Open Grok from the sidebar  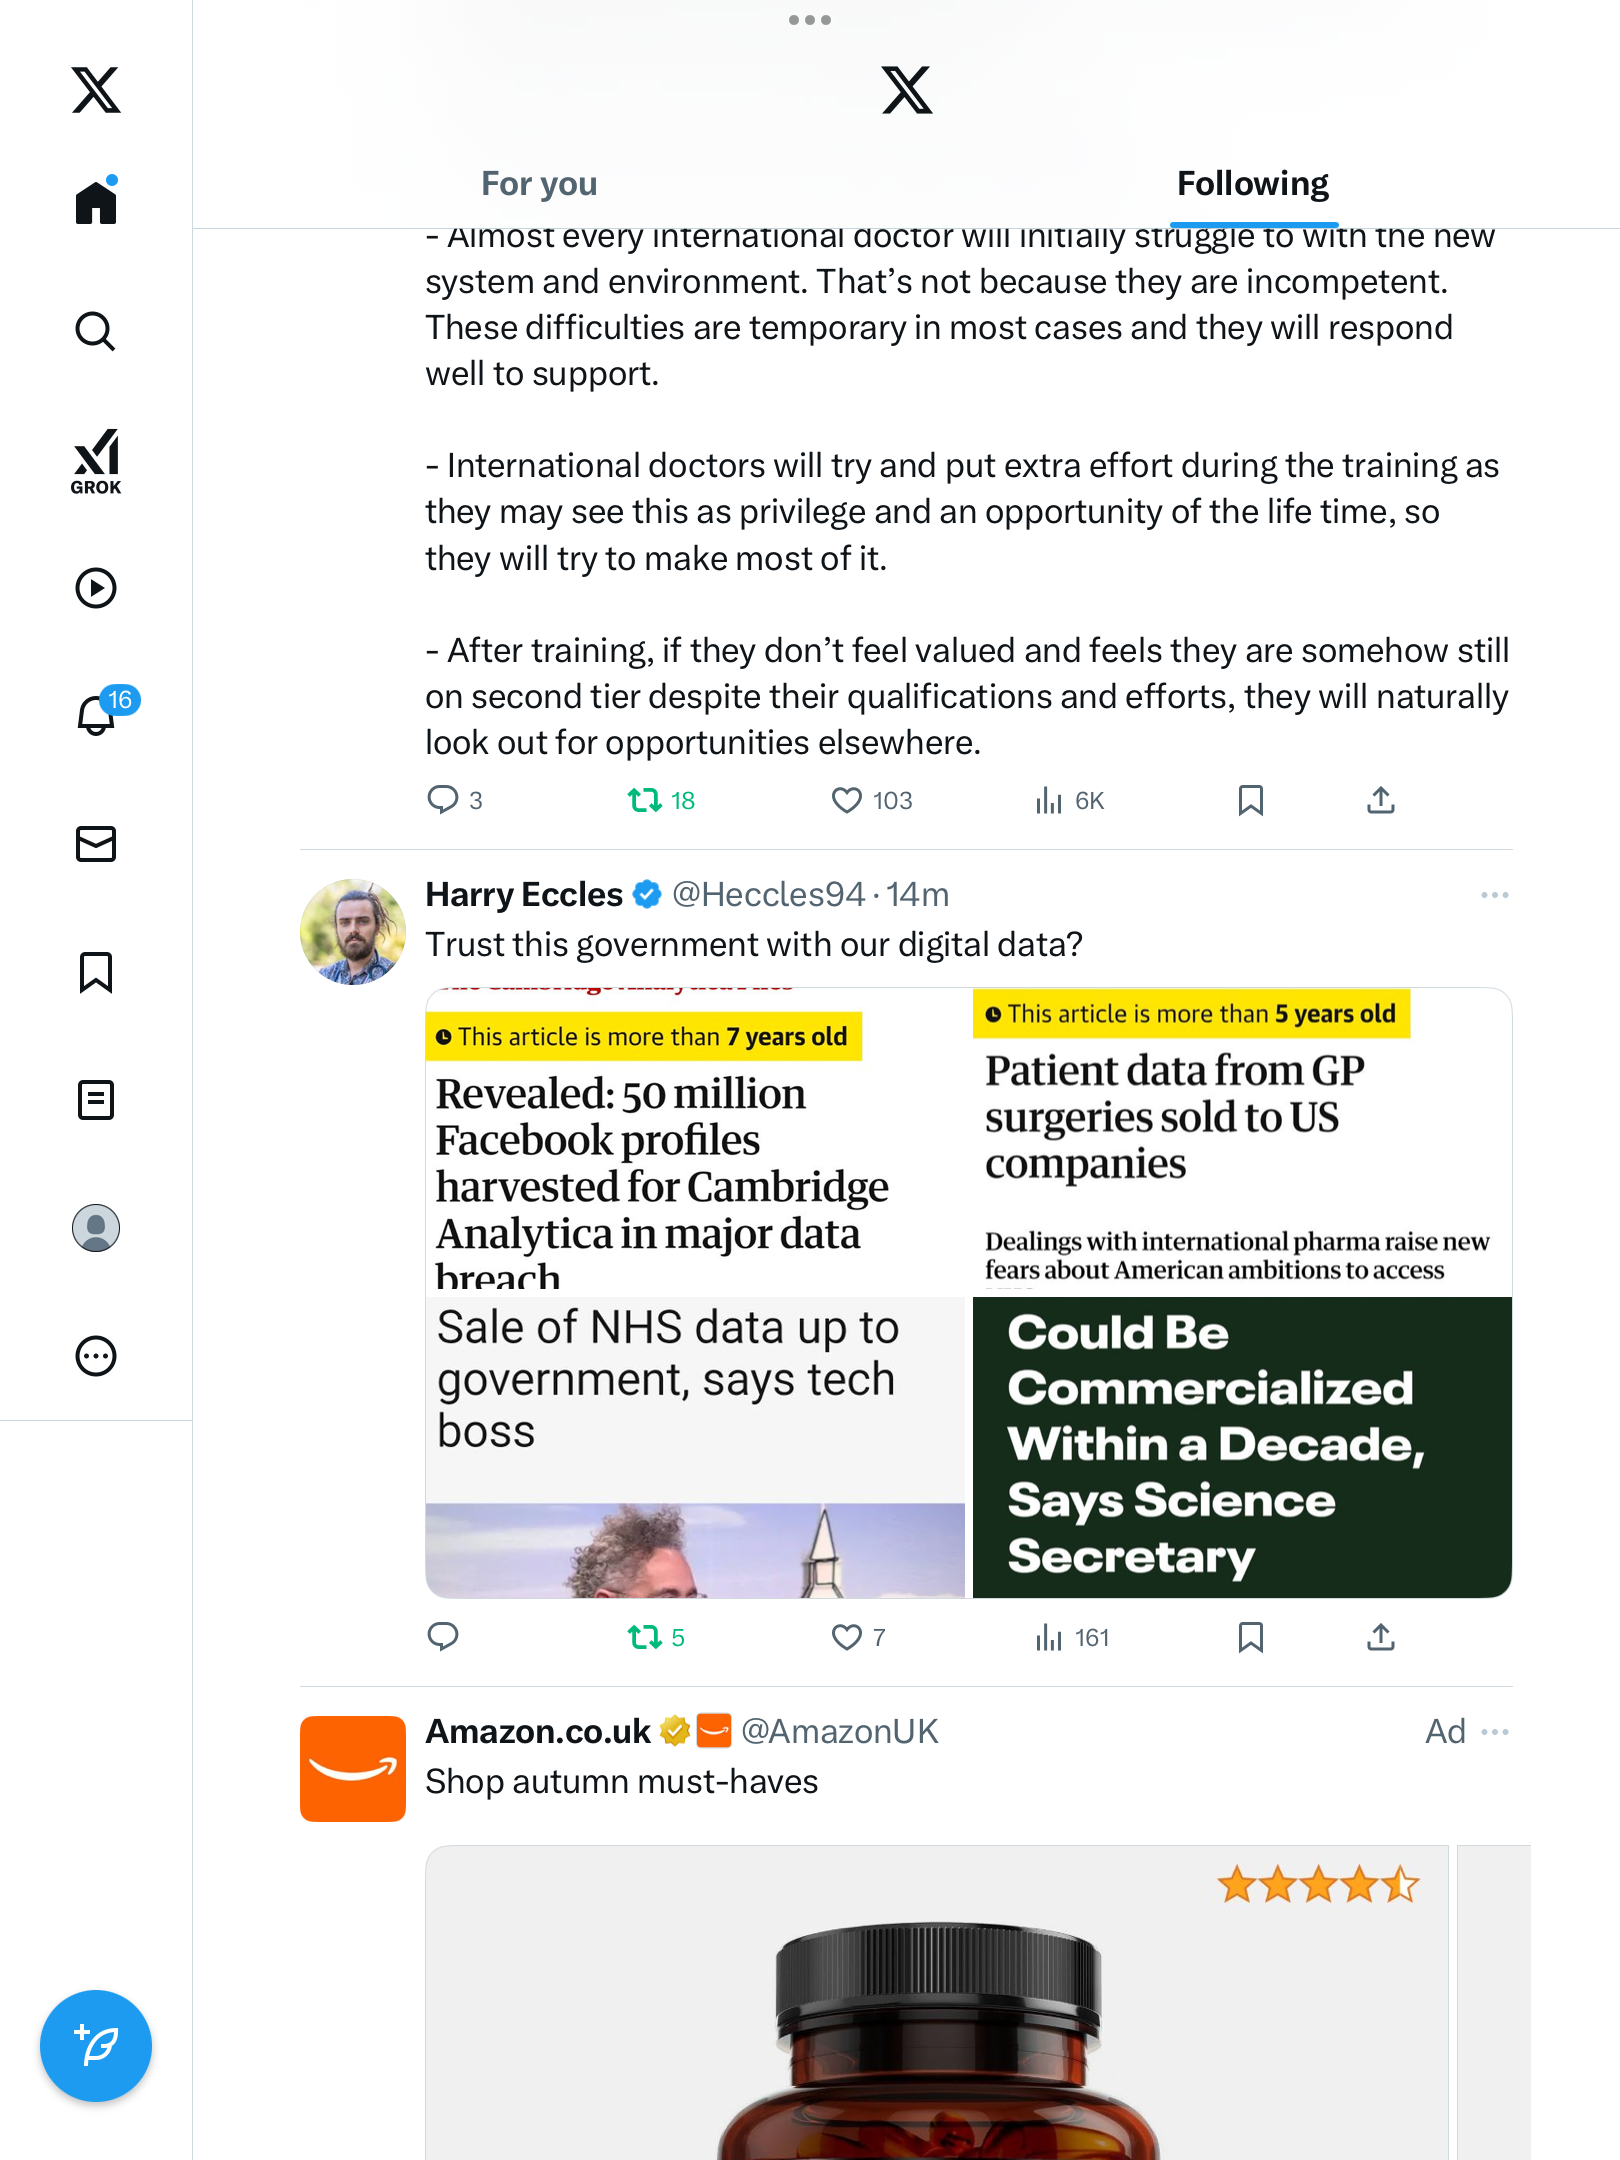coord(96,461)
